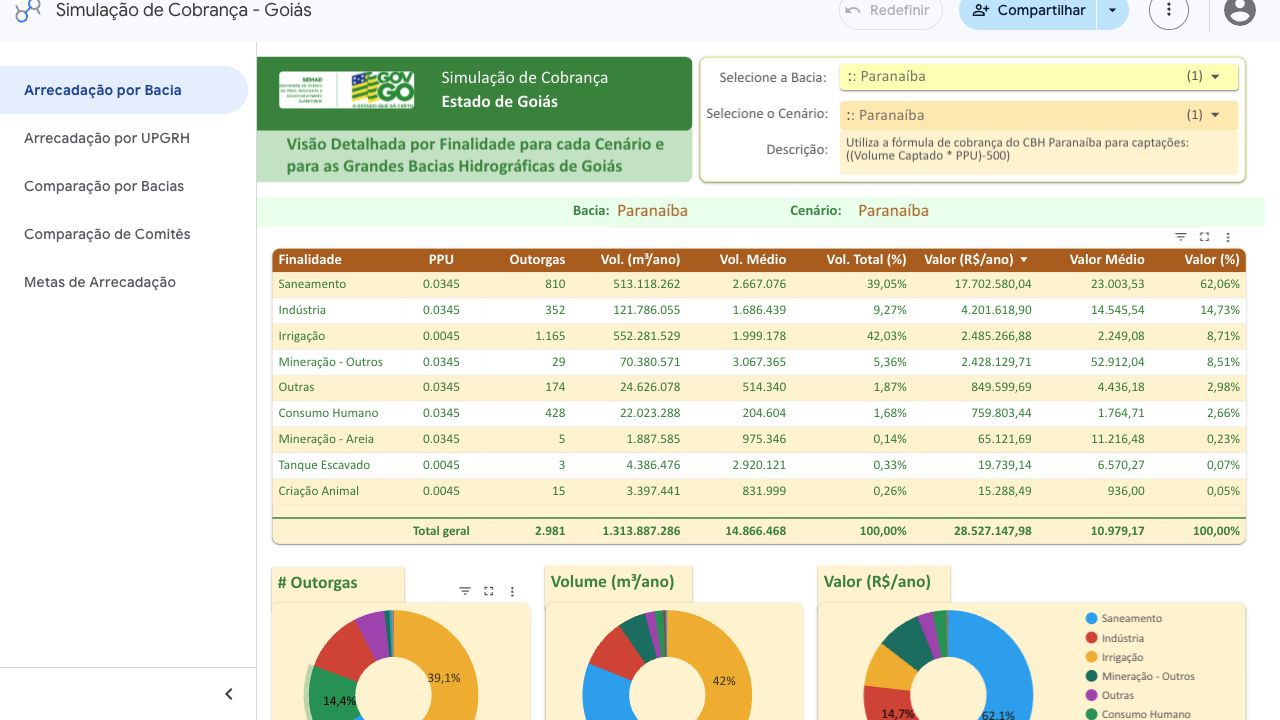Screen dimensions: 1280x720
Task: Go to Arrecadação por Bacia page
Action: (124, 90)
